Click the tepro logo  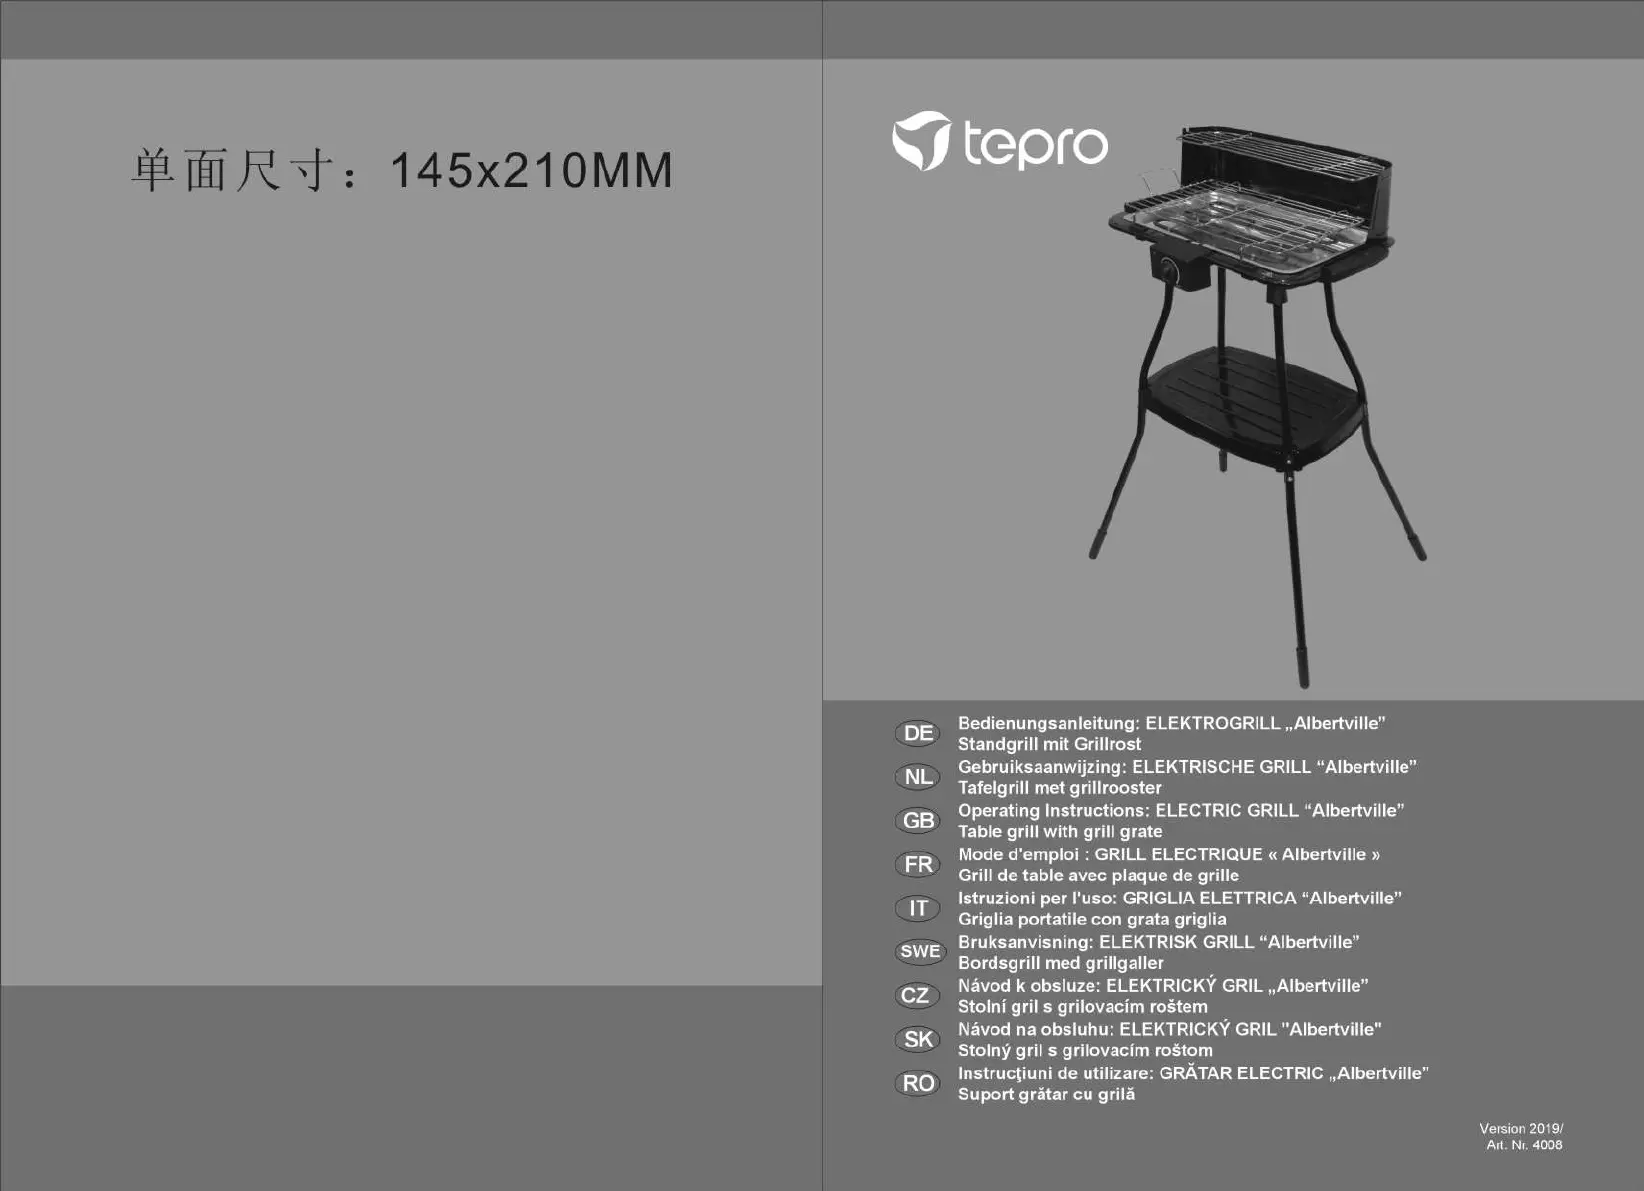pos(1000,142)
